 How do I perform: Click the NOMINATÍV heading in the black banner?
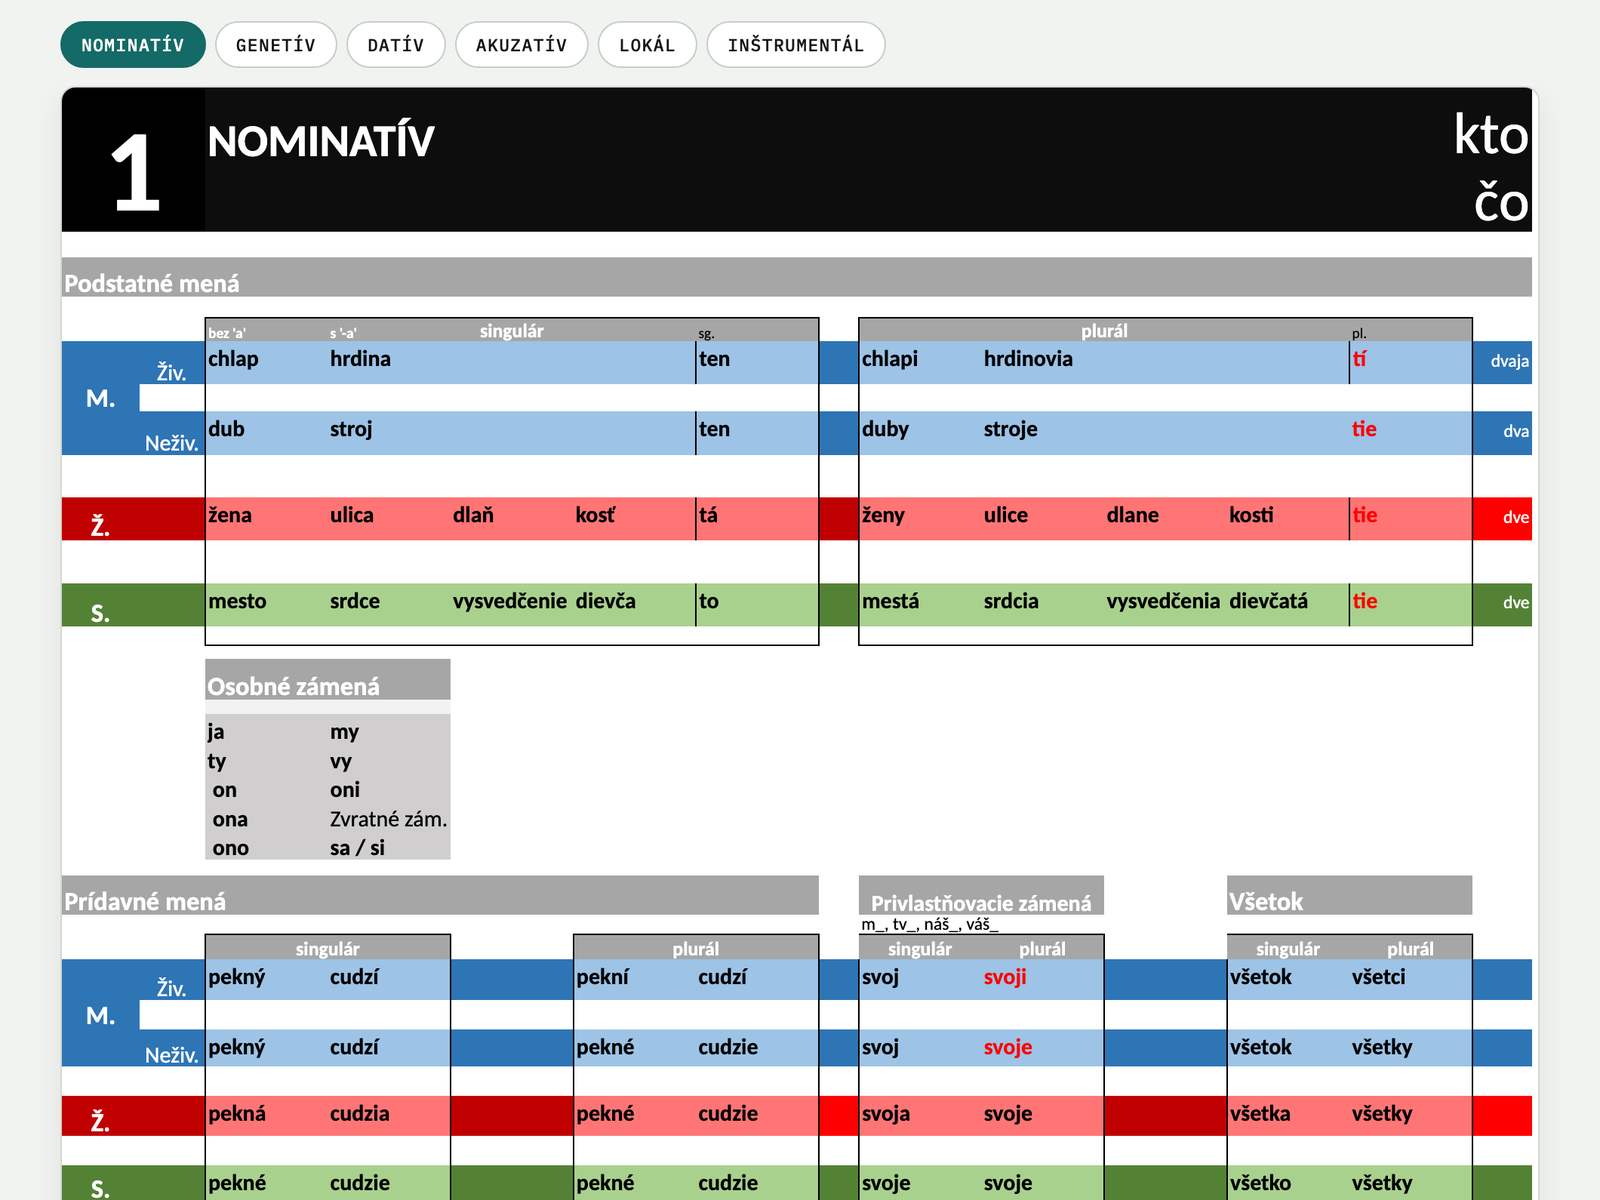pos(321,141)
